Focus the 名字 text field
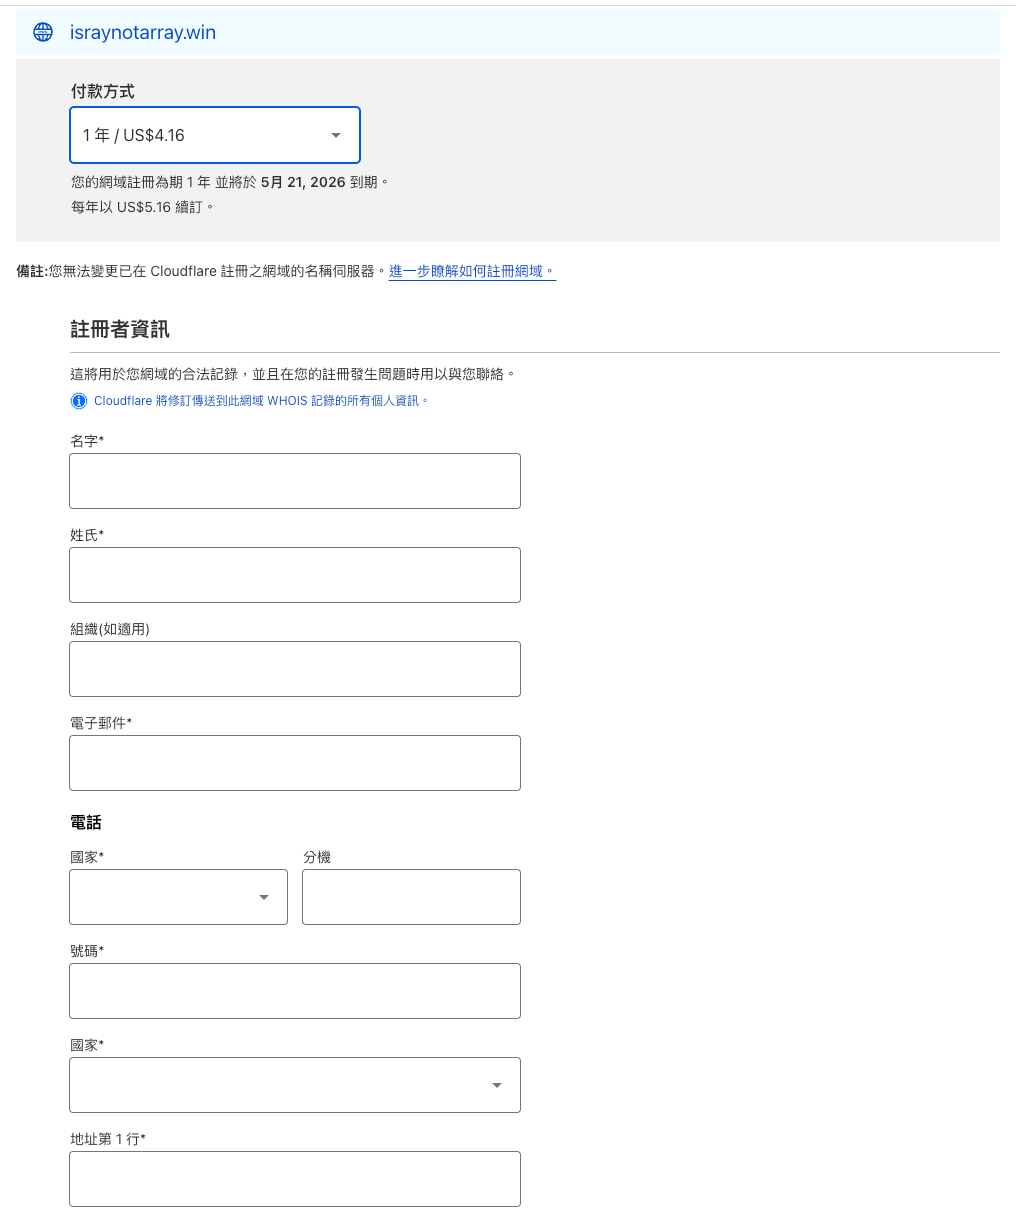The height and width of the screenshot is (1214, 1016). pos(295,481)
